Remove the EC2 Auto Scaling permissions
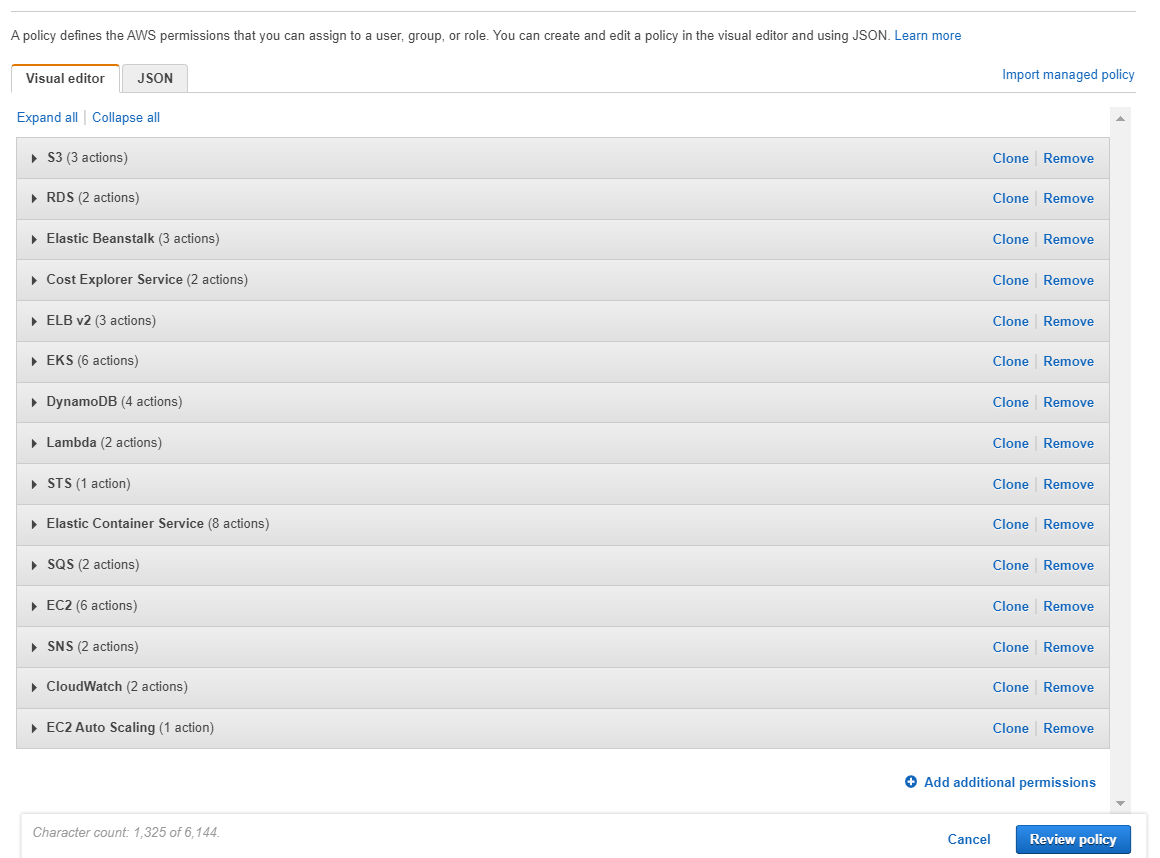The height and width of the screenshot is (858, 1160). click(x=1068, y=729)
